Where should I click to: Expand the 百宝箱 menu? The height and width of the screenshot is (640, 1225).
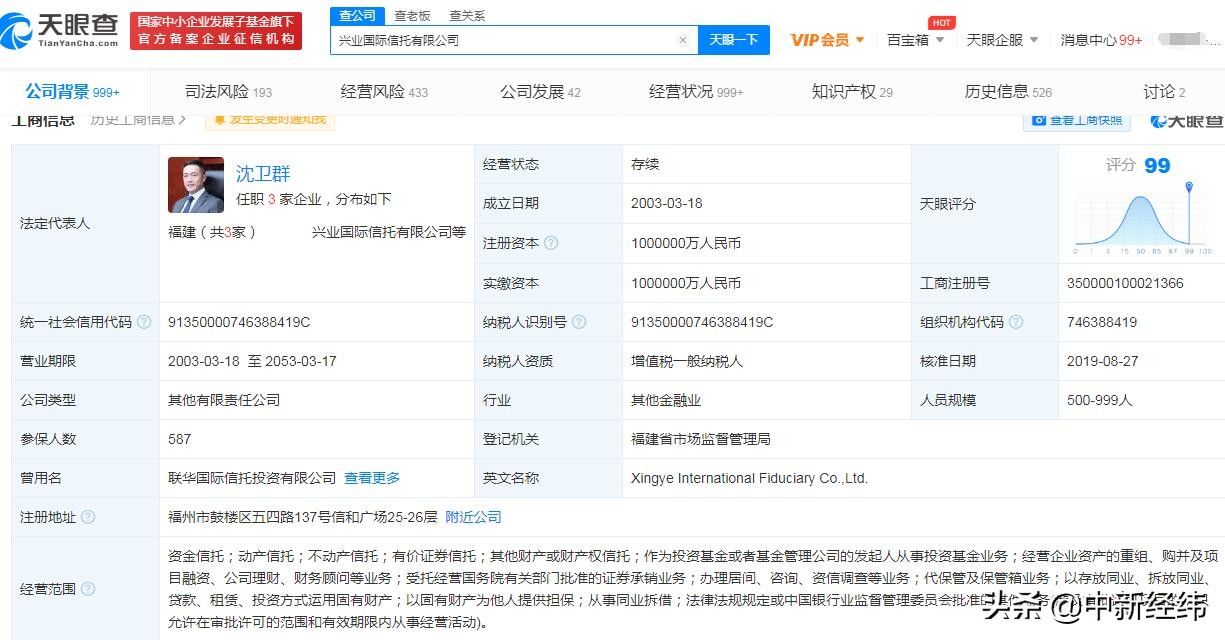(915, 40)
